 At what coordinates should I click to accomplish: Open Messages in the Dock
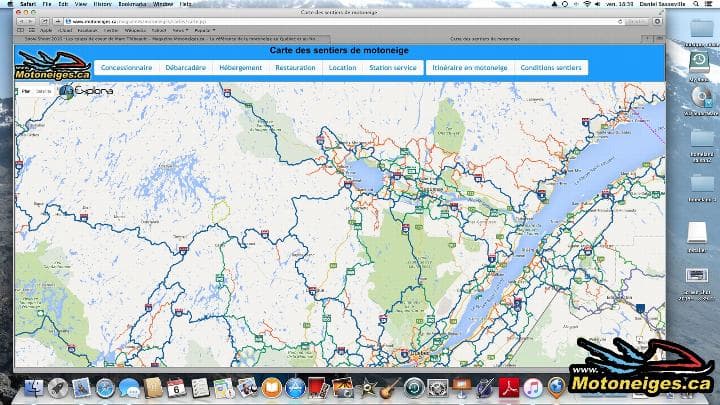pos(129,388)
